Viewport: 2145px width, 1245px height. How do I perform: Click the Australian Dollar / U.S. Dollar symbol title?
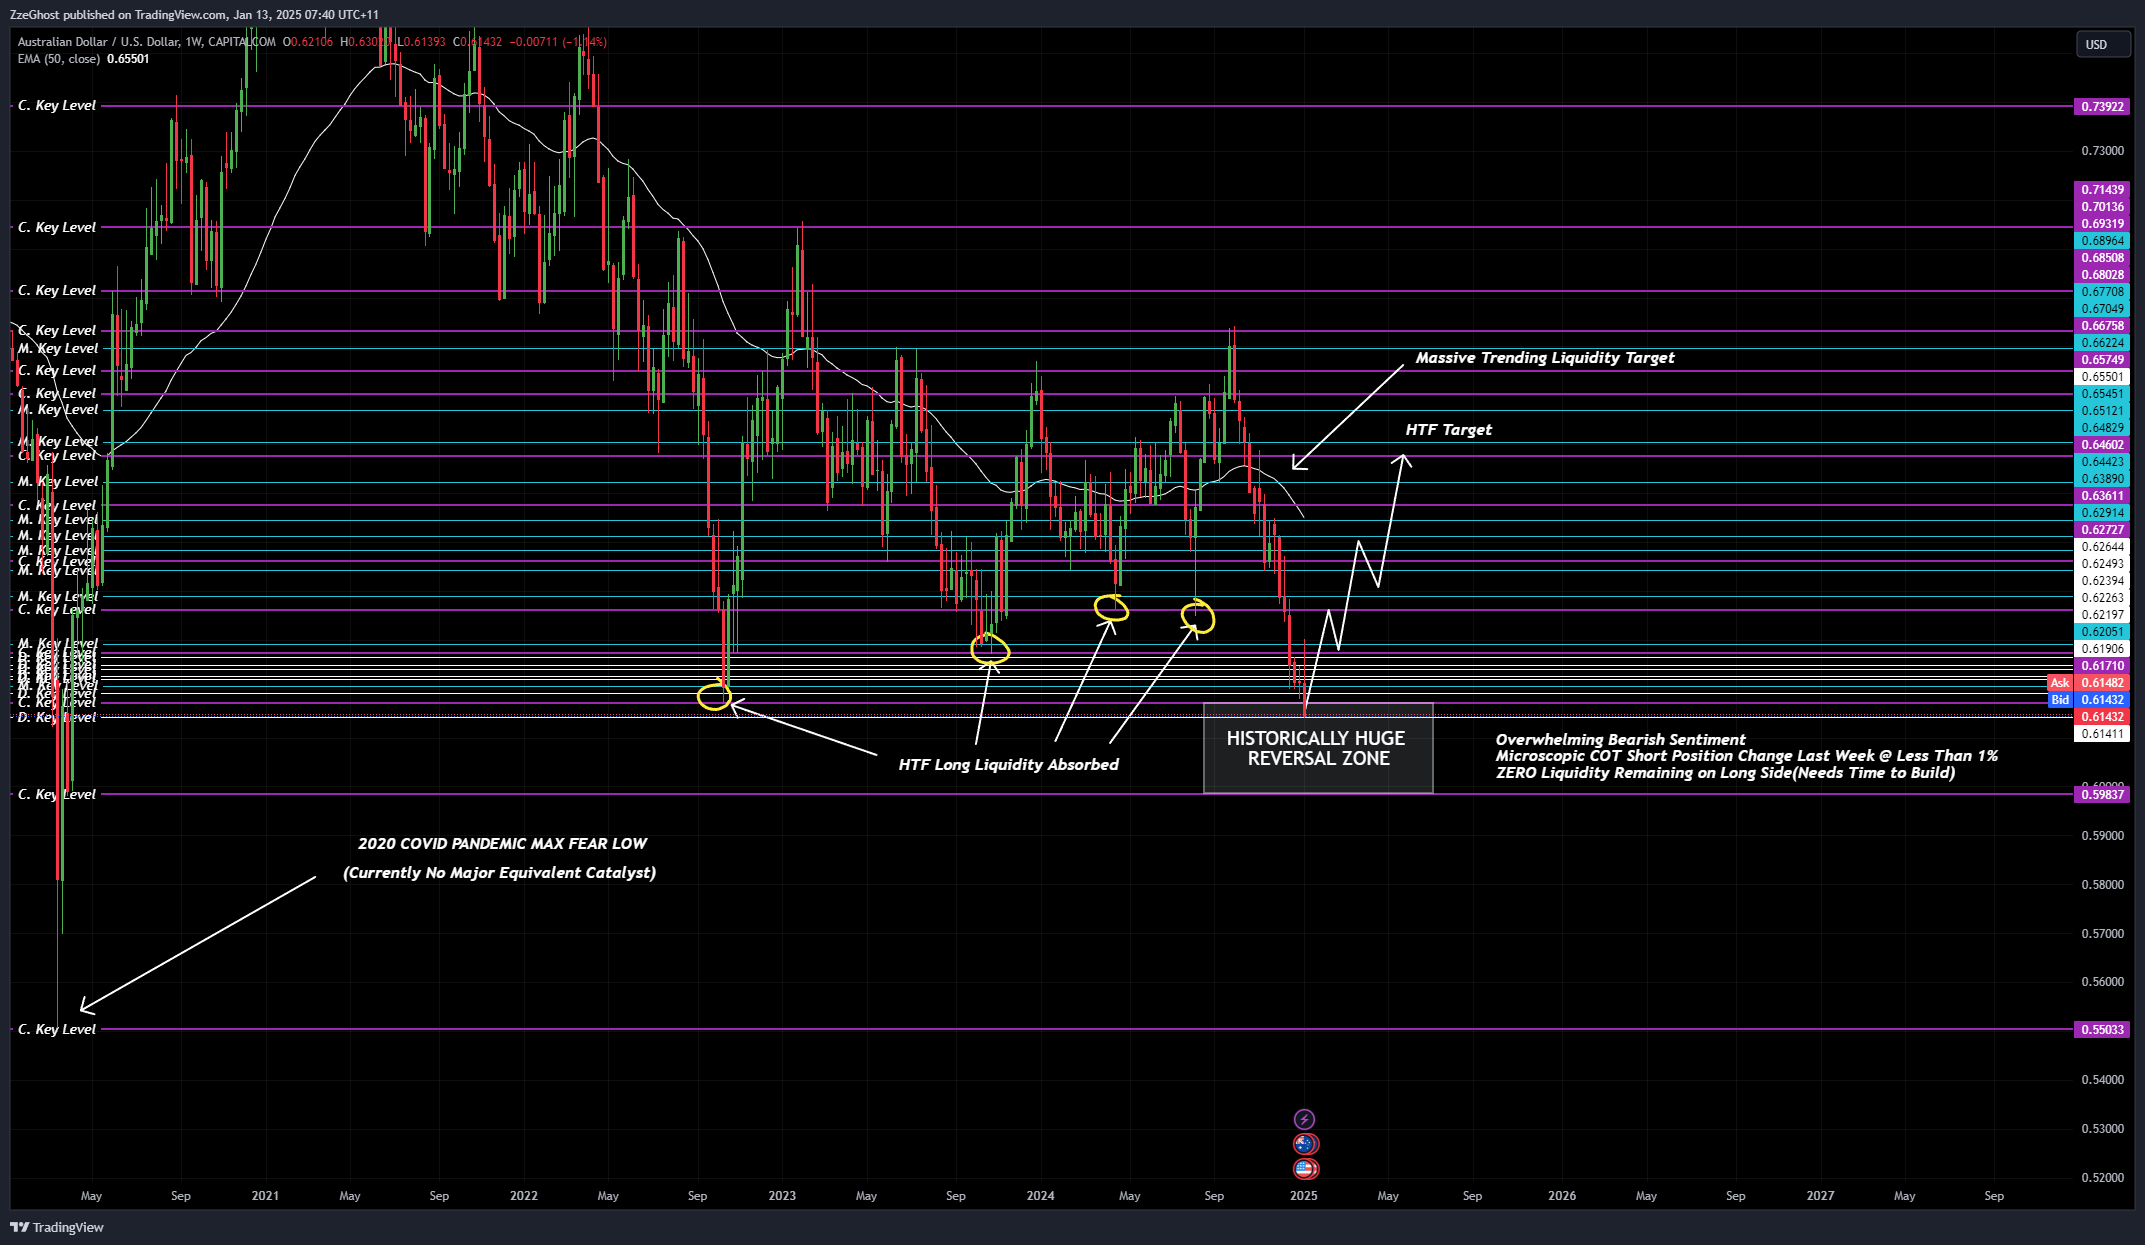click(146, 42)
